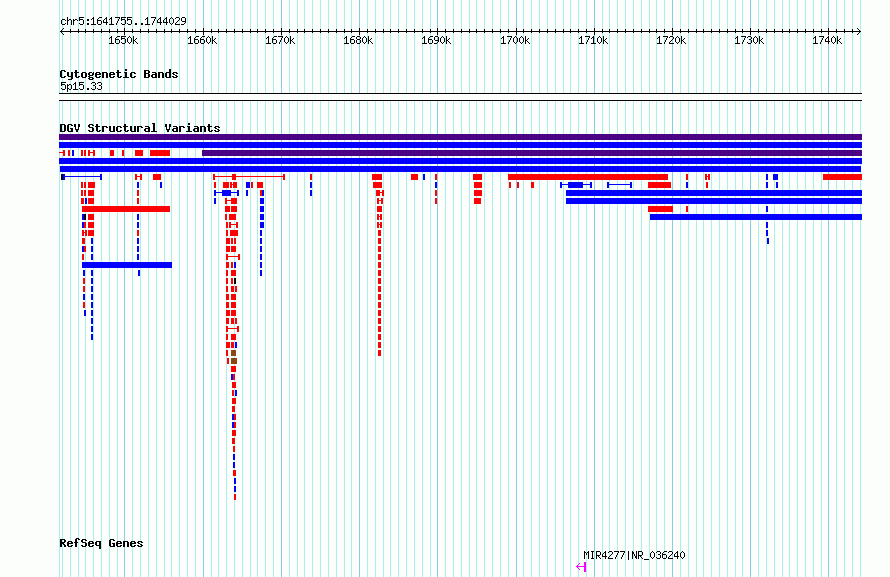Select the 1680k ruler tick label

pyautogui.click(x=358, y=41)
